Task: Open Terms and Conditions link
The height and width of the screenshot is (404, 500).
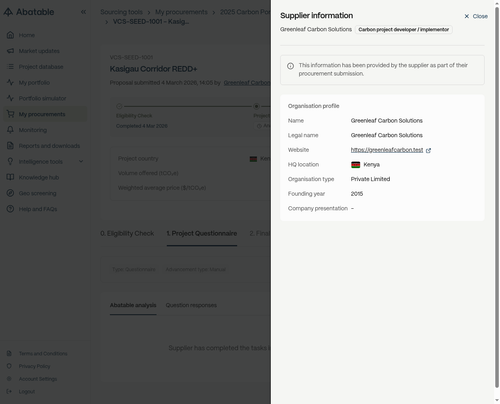Action: [x=43, y=354]
